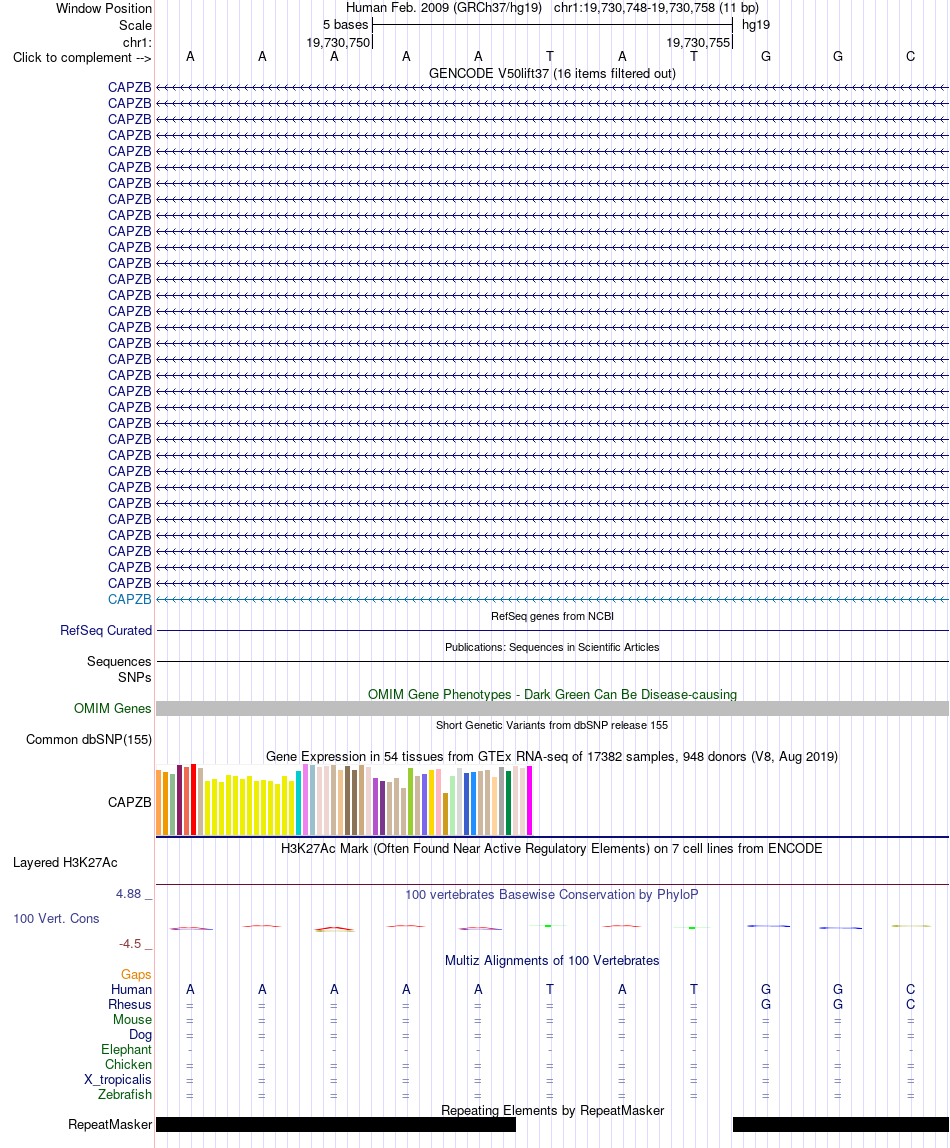The image size is (950, 1148).
Task: Open Publications: Sequences in Scientific Articles title
Action: click(552, 647)
